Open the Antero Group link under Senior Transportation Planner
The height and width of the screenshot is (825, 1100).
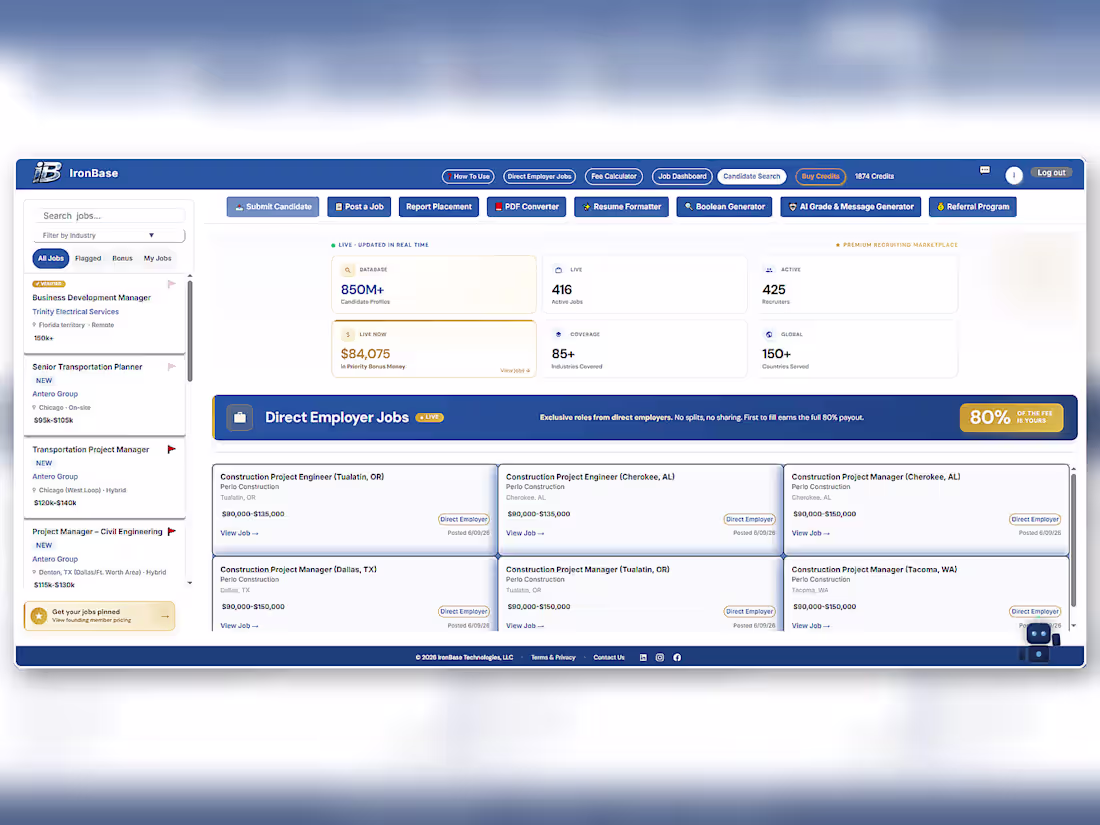click(x=55, y=394)
